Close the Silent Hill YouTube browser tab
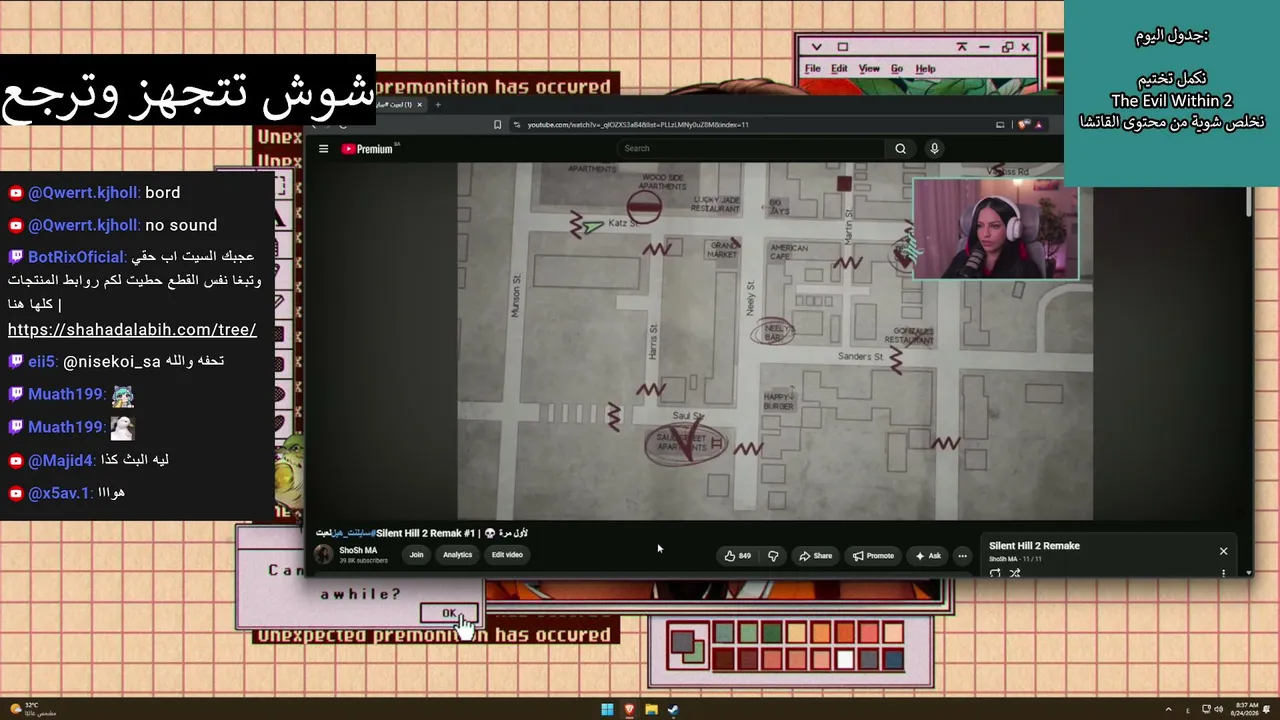Screen dimensions: 1280x720 [x=420, y=104]
